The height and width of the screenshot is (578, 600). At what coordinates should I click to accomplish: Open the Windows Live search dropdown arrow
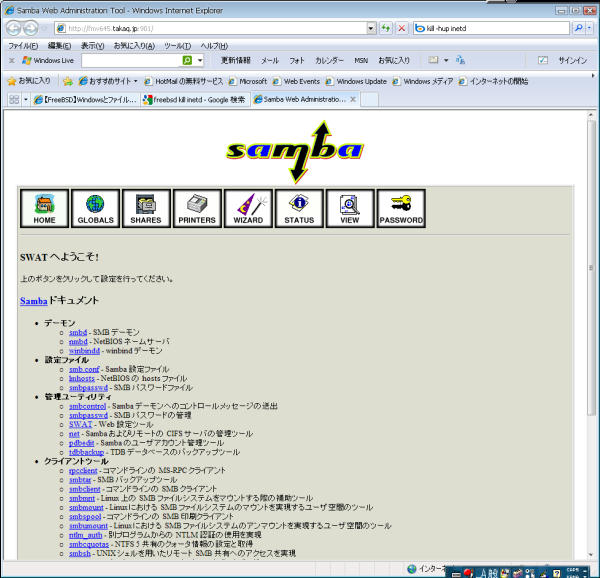pos(200,60)
